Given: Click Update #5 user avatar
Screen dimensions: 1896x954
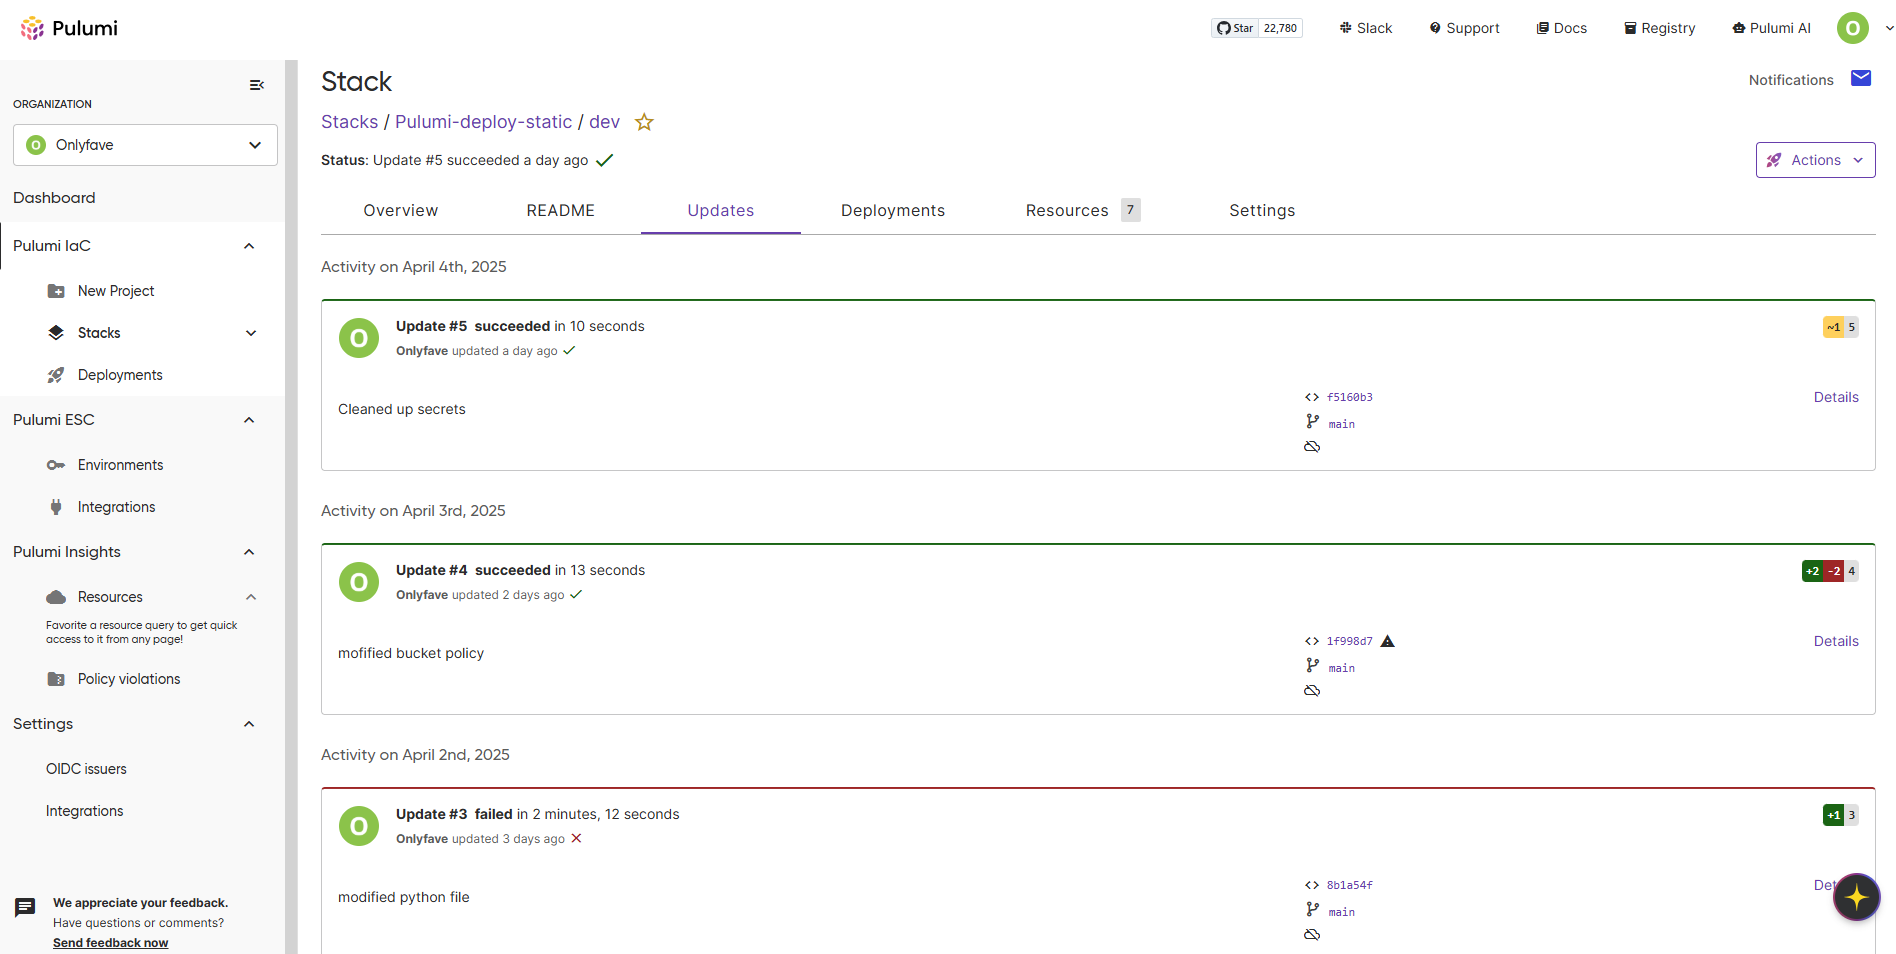Looking at the screenshot, I should (359, 338).
